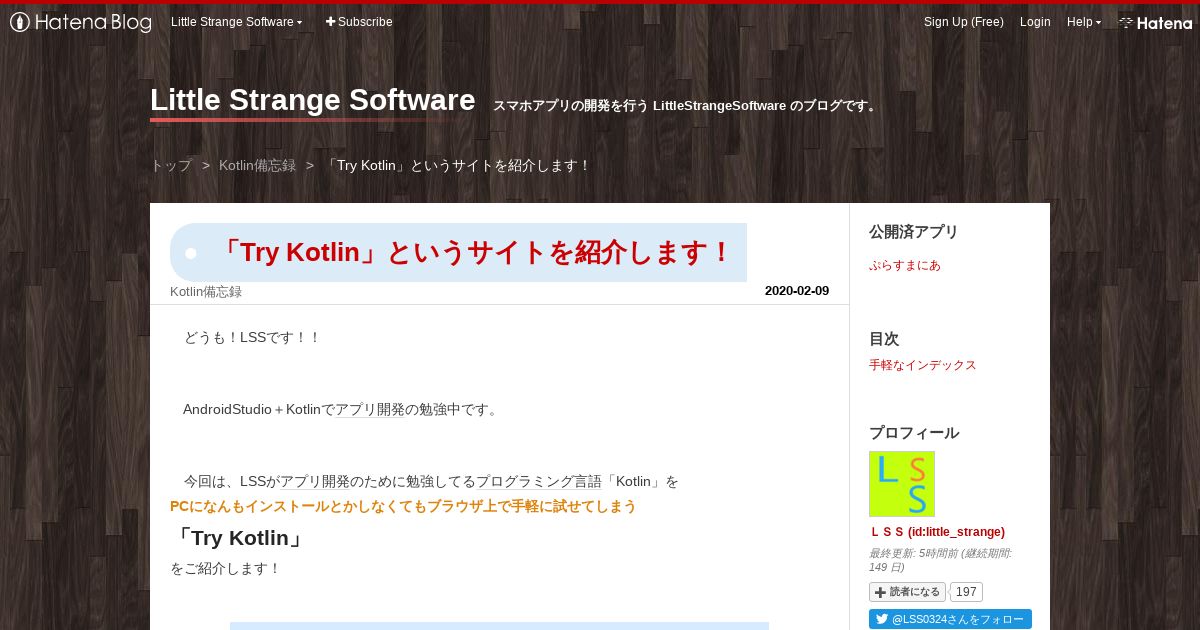Screen dimensions: 1200x630
Task: Open the 2020-02-09 post date link
Action: (x=797, y=291)
